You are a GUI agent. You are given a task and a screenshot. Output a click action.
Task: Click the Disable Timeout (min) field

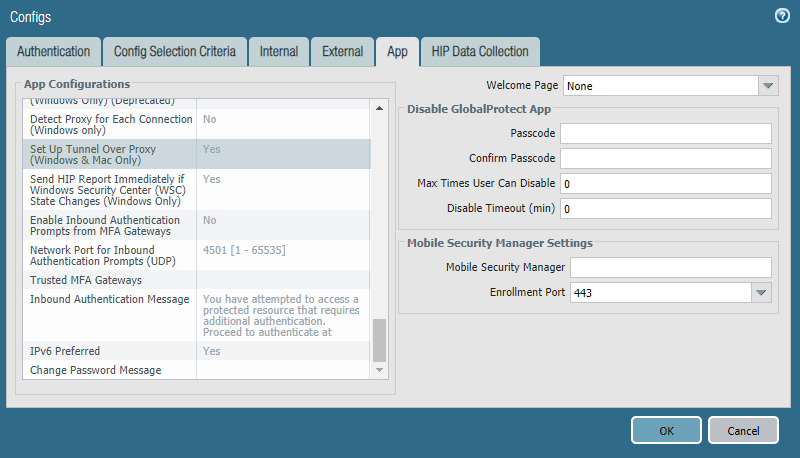click(x=665, y=209)
